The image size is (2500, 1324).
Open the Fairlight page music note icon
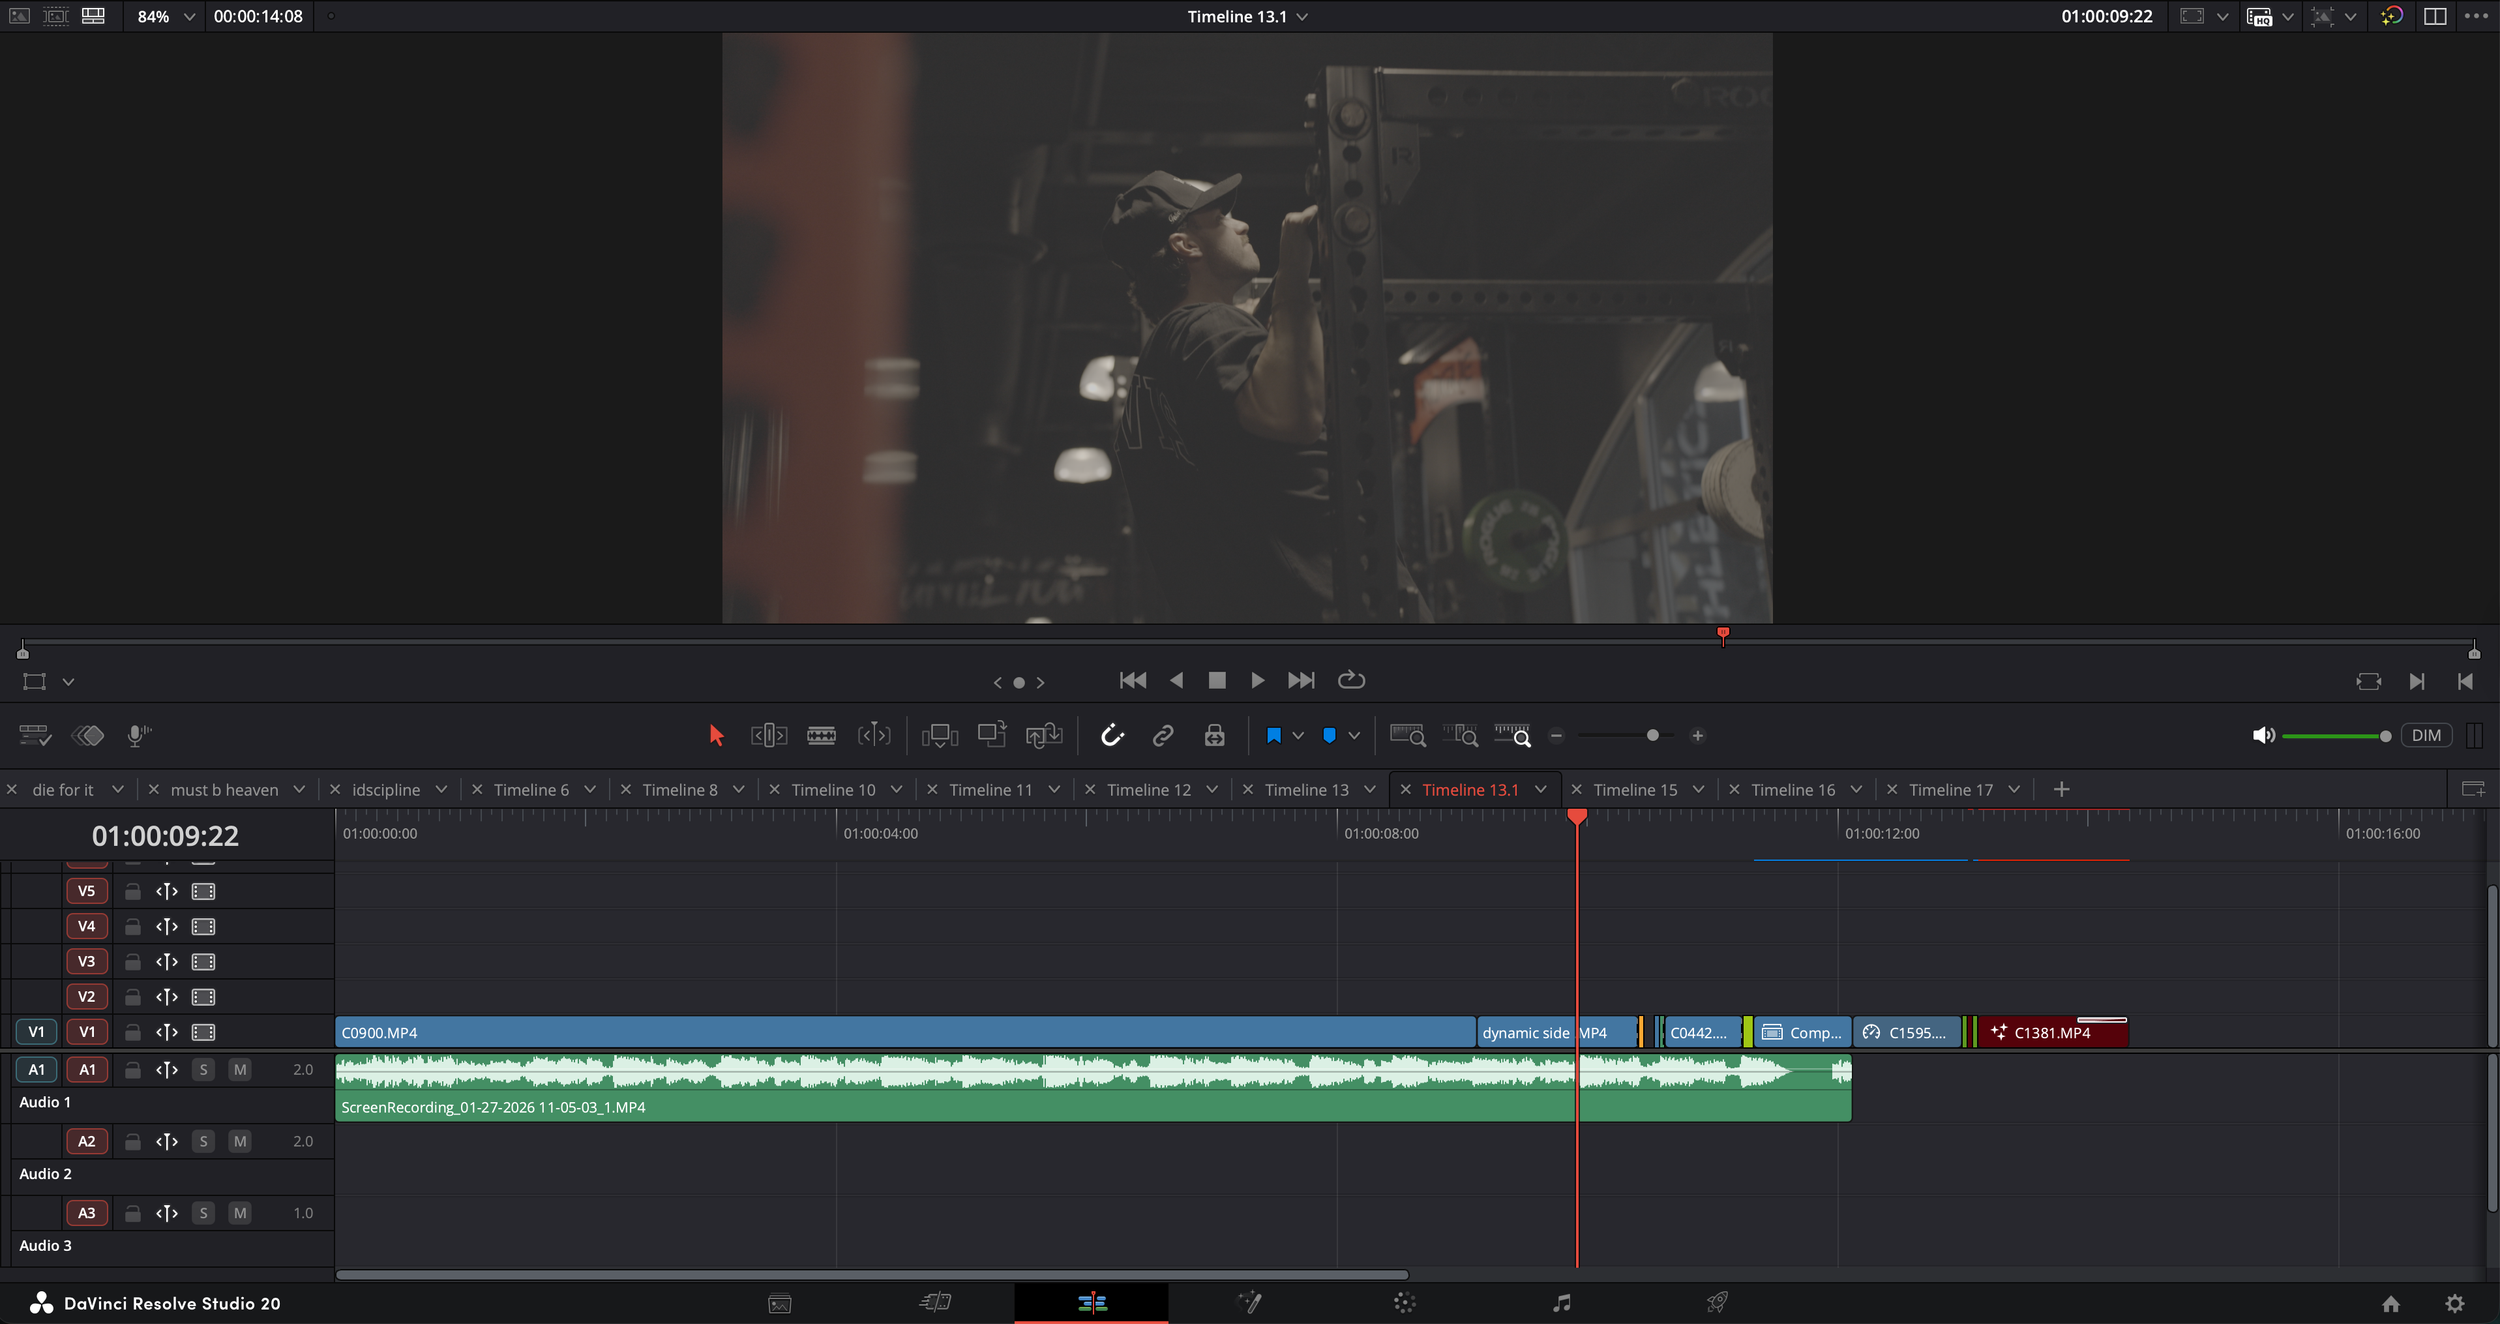tap(1561, 1303)
